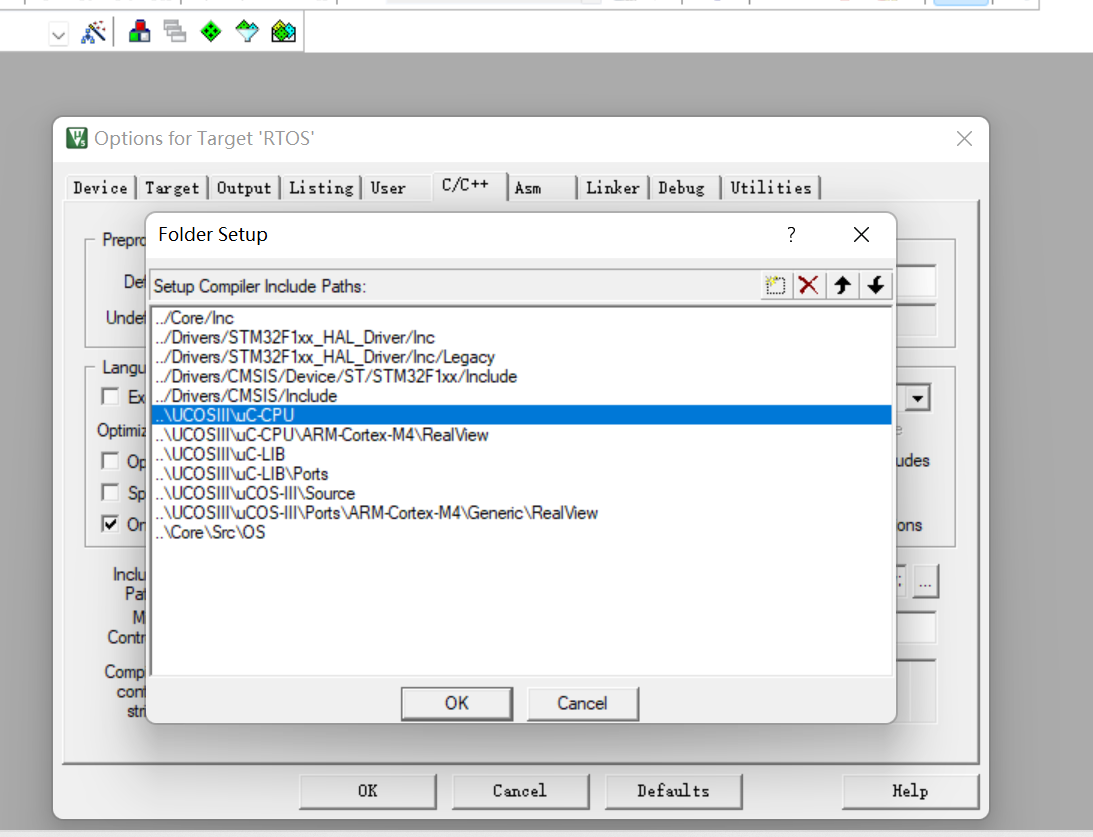Confirm Folder Setup with OK
Screen dimensions: 1093x837
(457, 703)
